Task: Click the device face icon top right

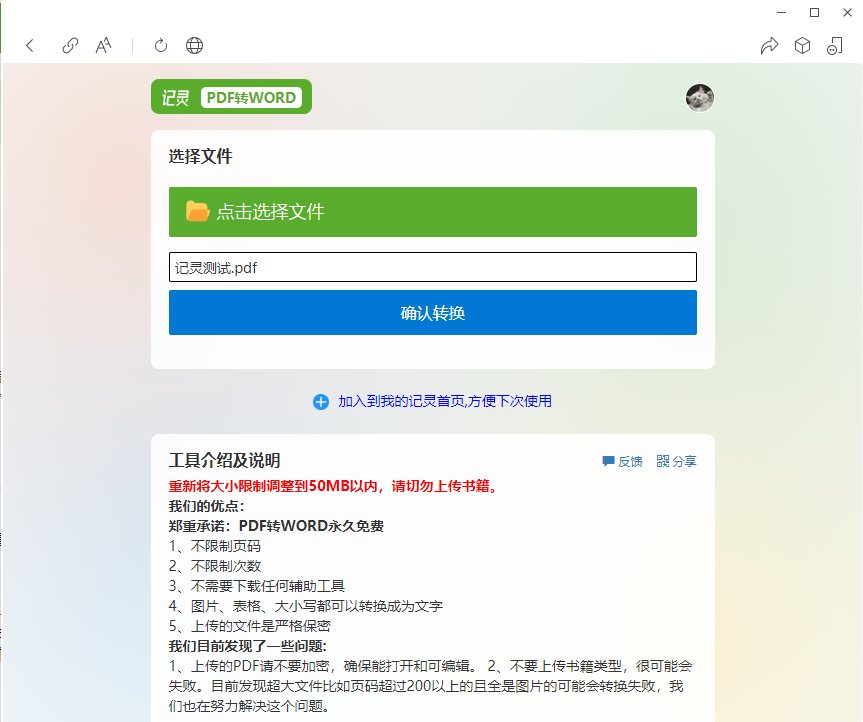Action: pyautogui.click(x=835, y=45)
